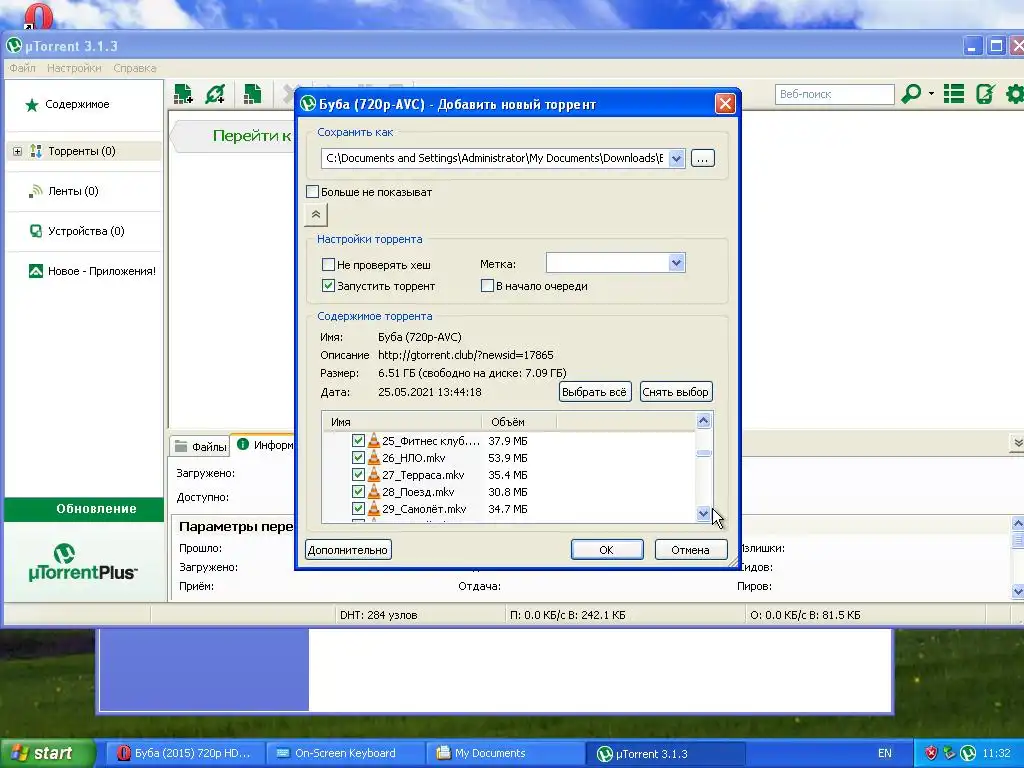Select Торренты (0) in the sidebar
Image resolution: width=1024 pixels, height=768 pixels.
coord(82,152)
